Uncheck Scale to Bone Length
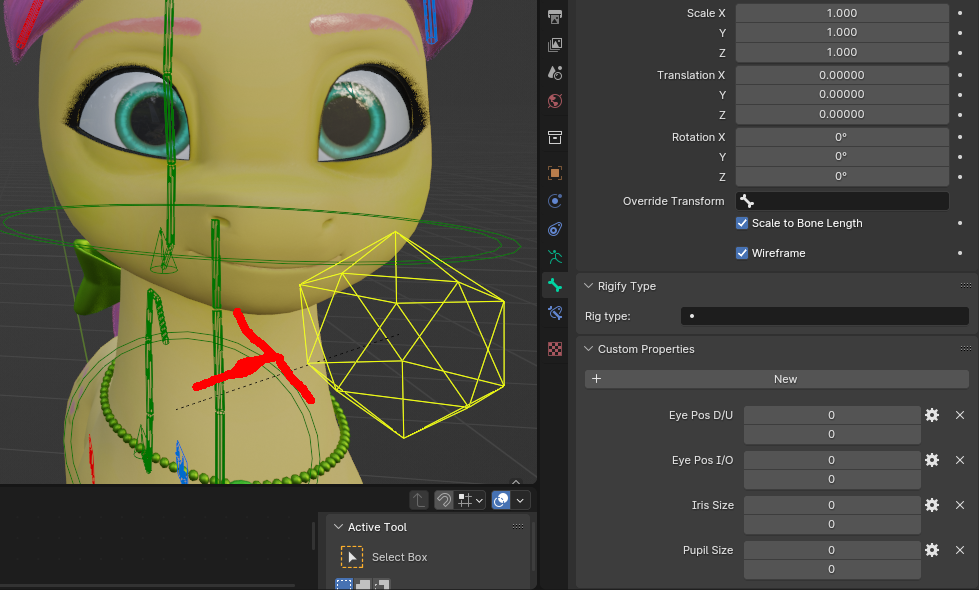The height and width of the screenshot is (590, 979). (742, 224)
